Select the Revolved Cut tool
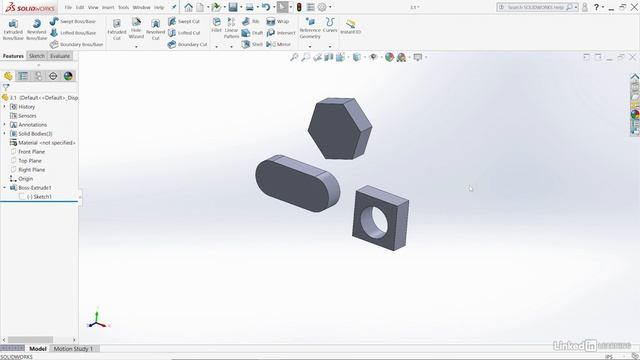 [x=156, y=29]
